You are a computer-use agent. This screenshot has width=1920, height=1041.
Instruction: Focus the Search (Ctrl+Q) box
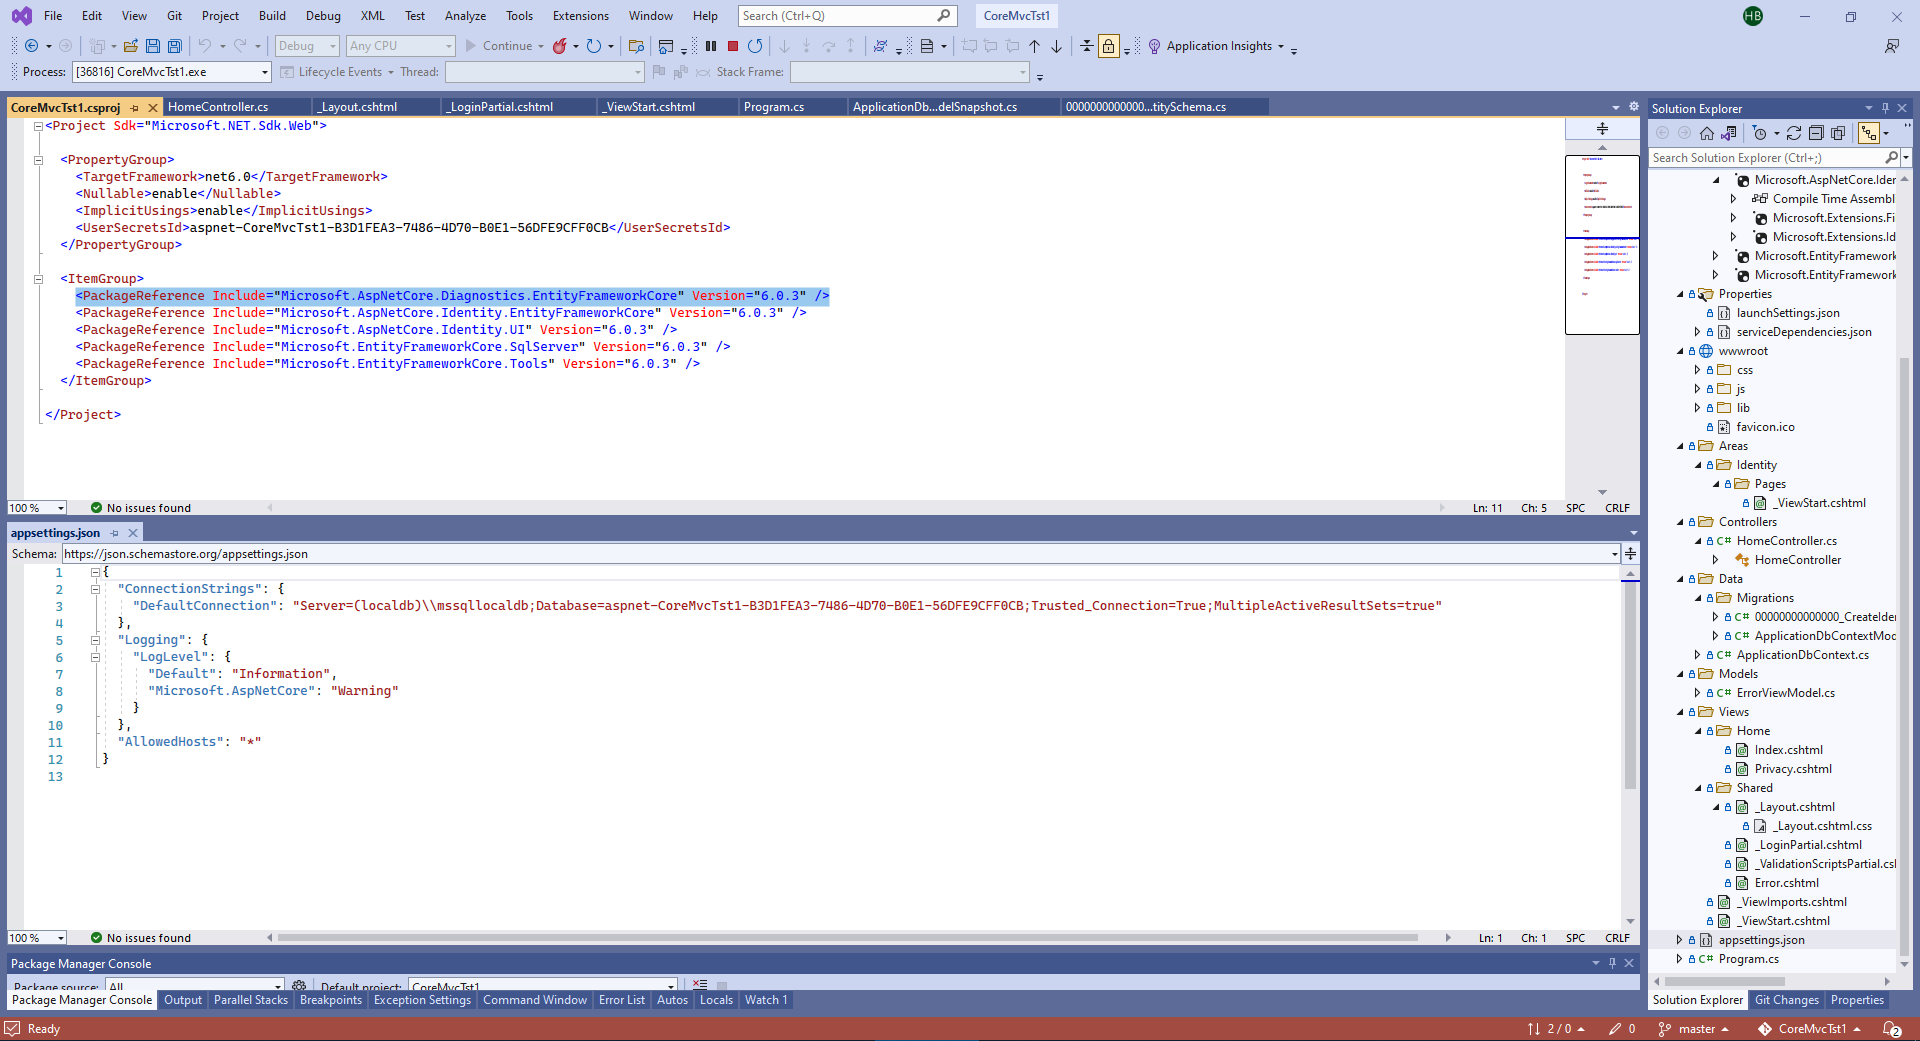(846, 16)
